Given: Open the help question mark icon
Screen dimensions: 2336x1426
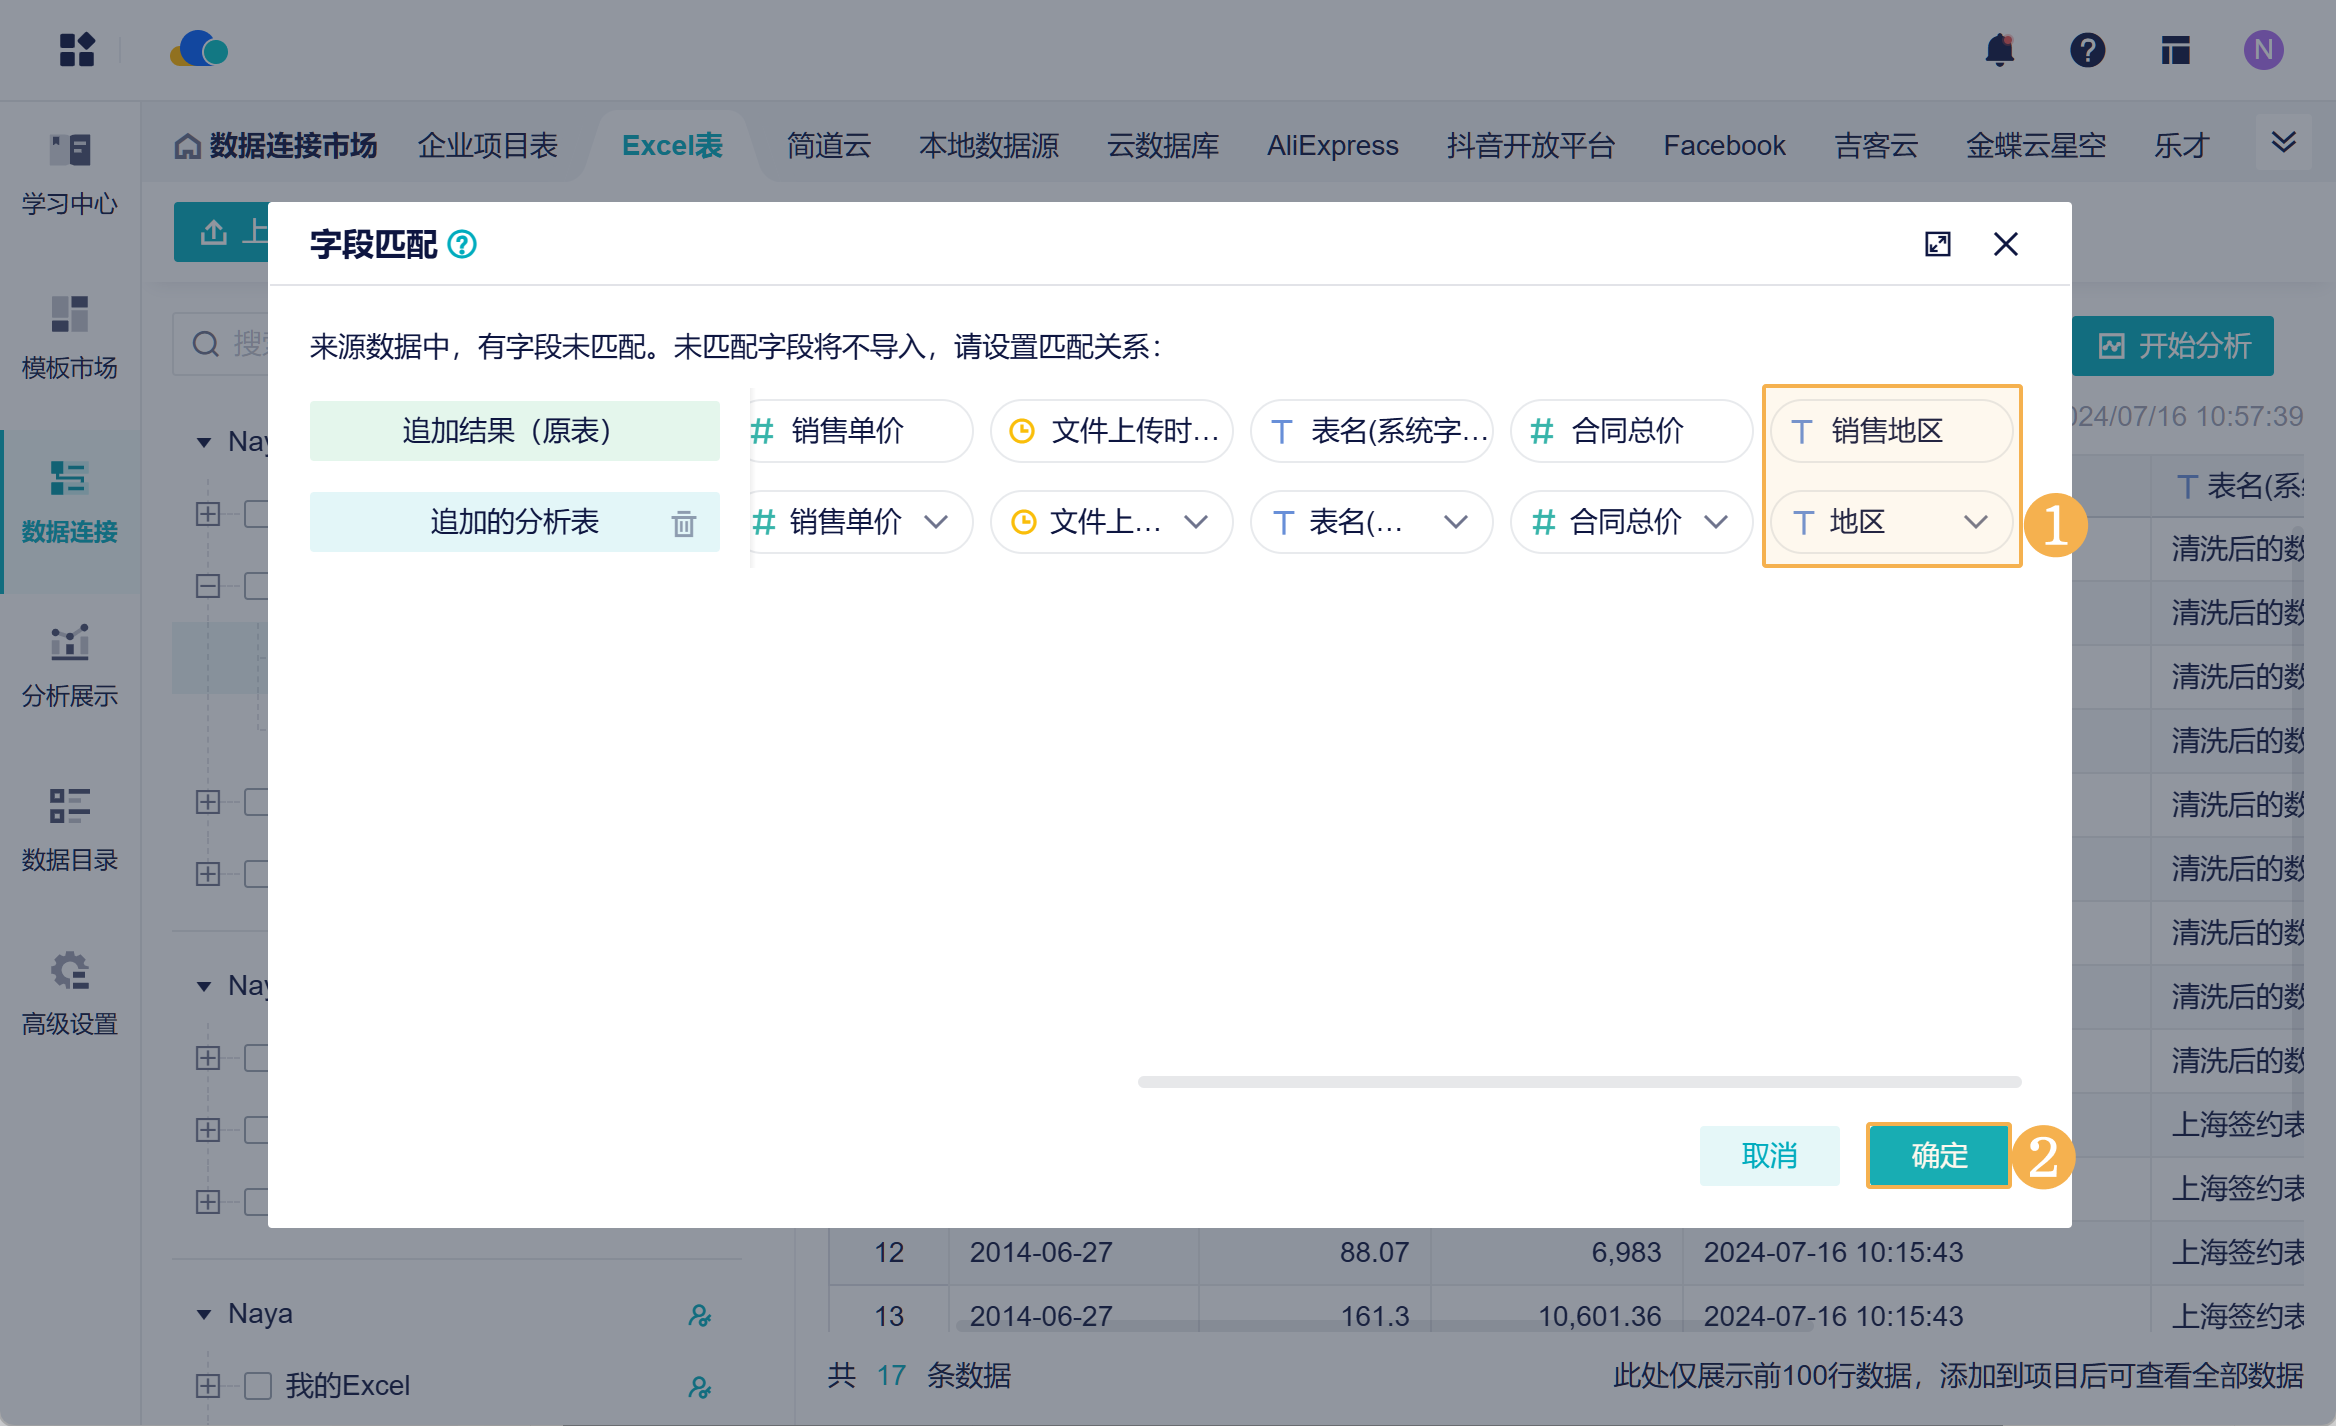Looking at the screenshot, I should [x=2087, y=50].
